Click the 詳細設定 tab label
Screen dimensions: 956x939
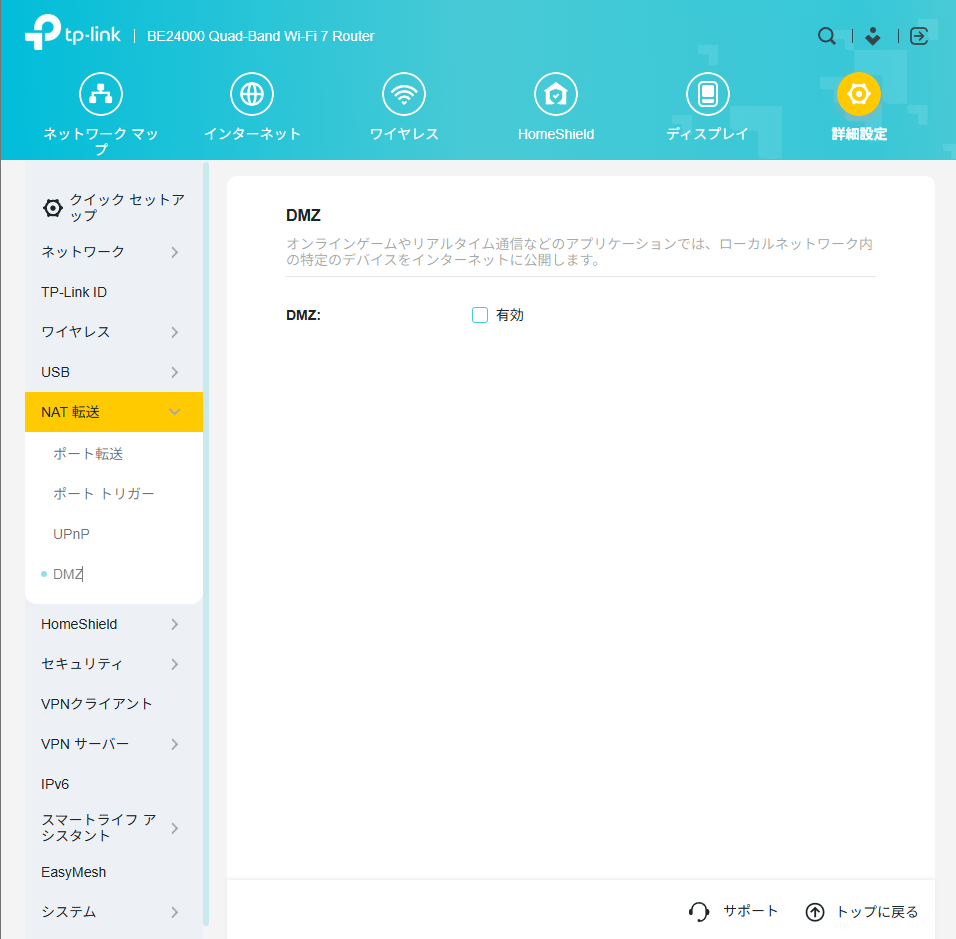coord(858,134)
